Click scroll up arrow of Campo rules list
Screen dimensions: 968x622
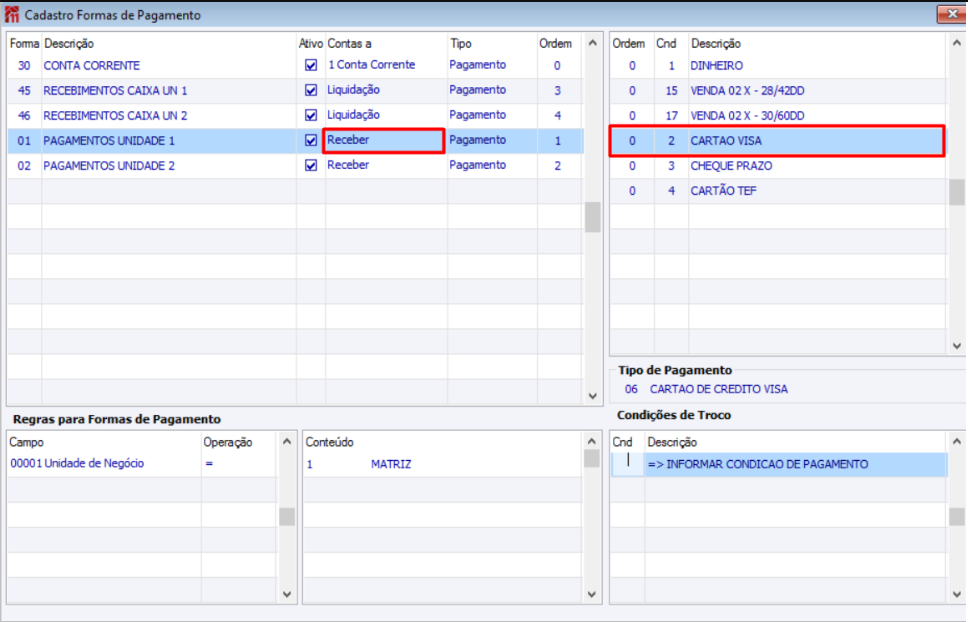(x=287, y=442)
